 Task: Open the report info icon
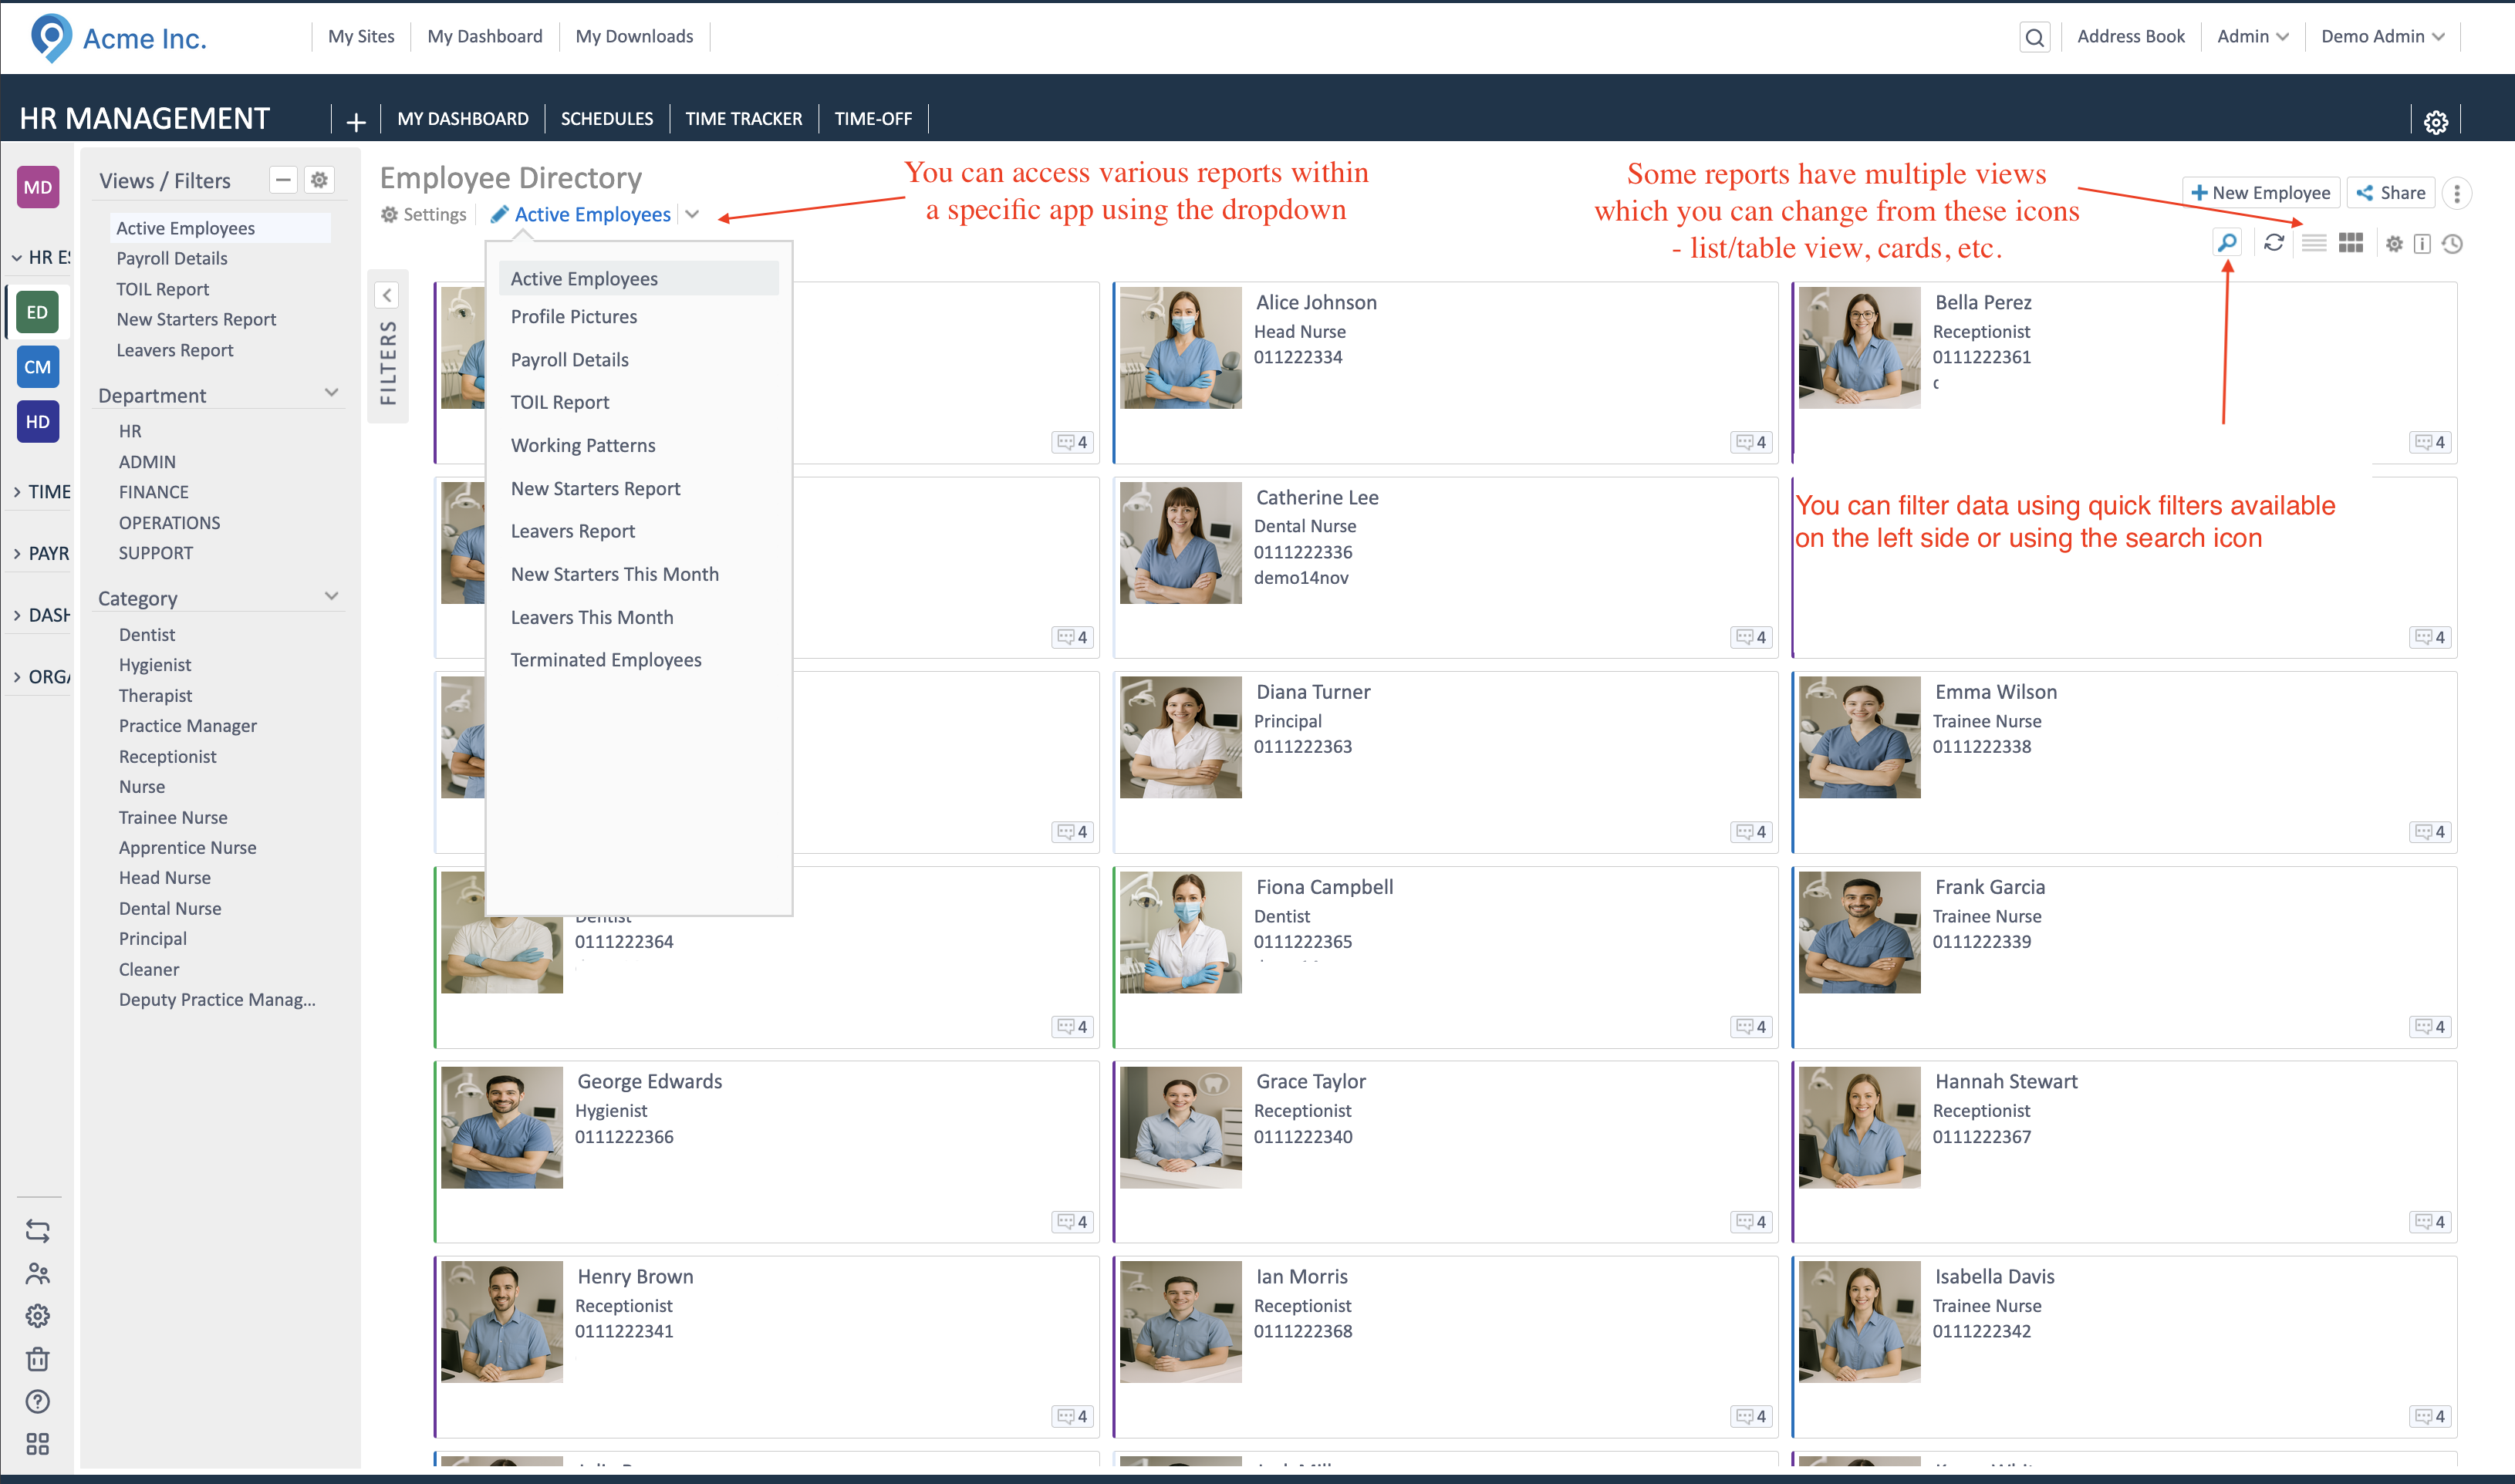click(2421, 243)
